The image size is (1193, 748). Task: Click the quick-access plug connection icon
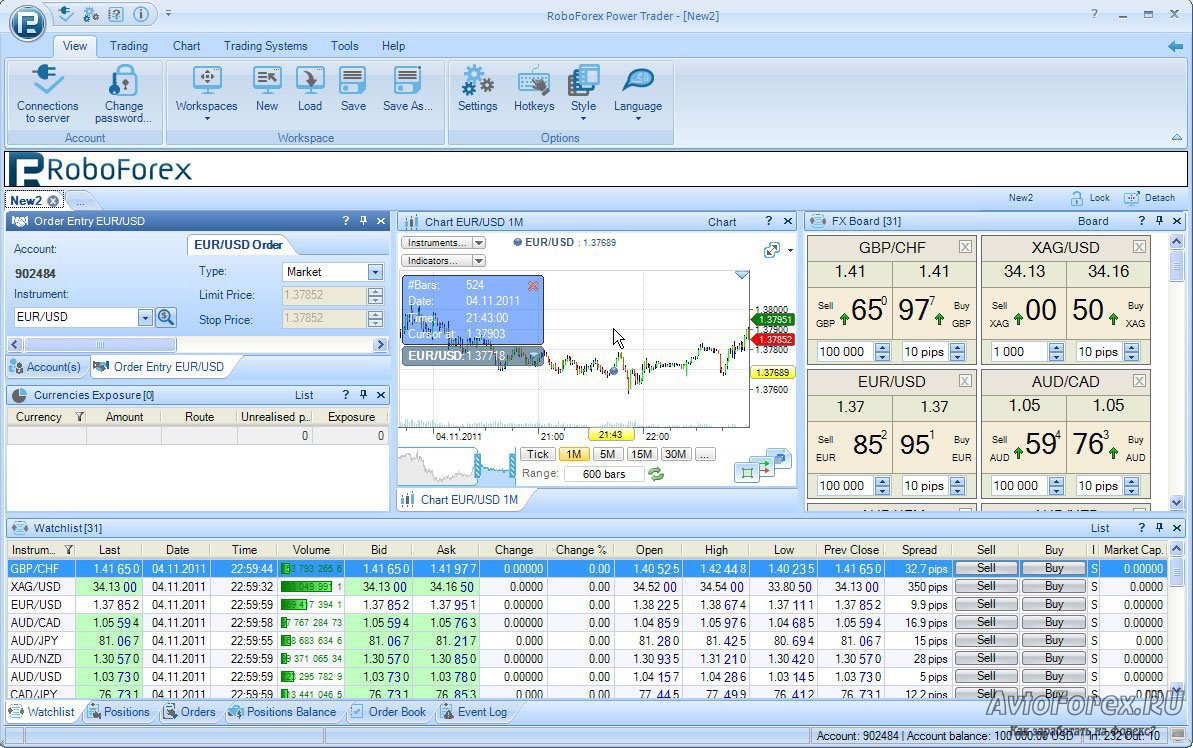[x=65, y=13]
